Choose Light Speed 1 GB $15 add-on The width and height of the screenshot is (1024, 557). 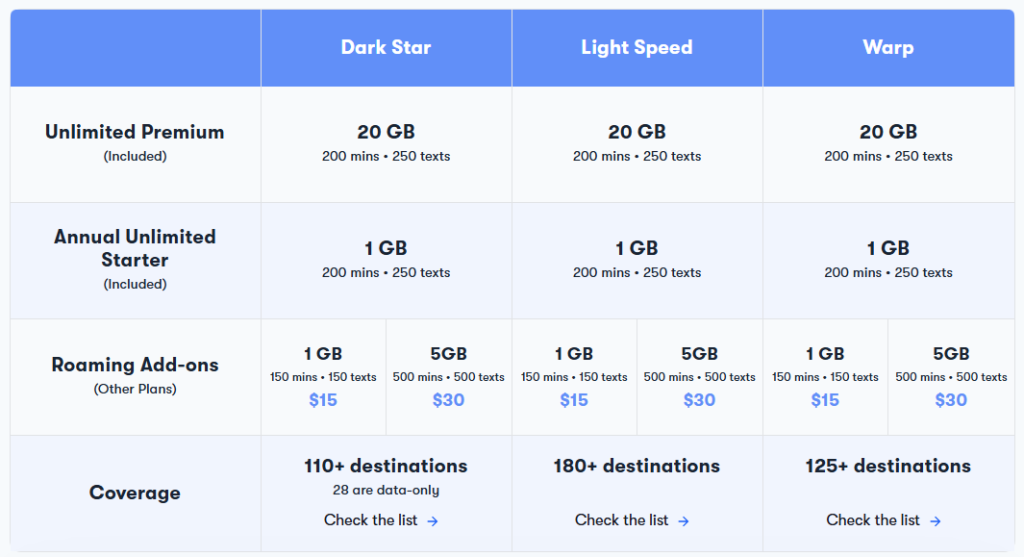click(x=574, y=377)
